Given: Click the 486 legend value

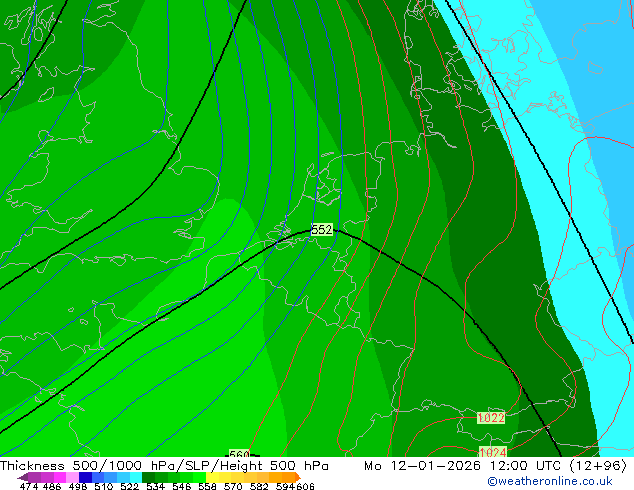Looking at the screenshot, I should (x=52, y=486).
